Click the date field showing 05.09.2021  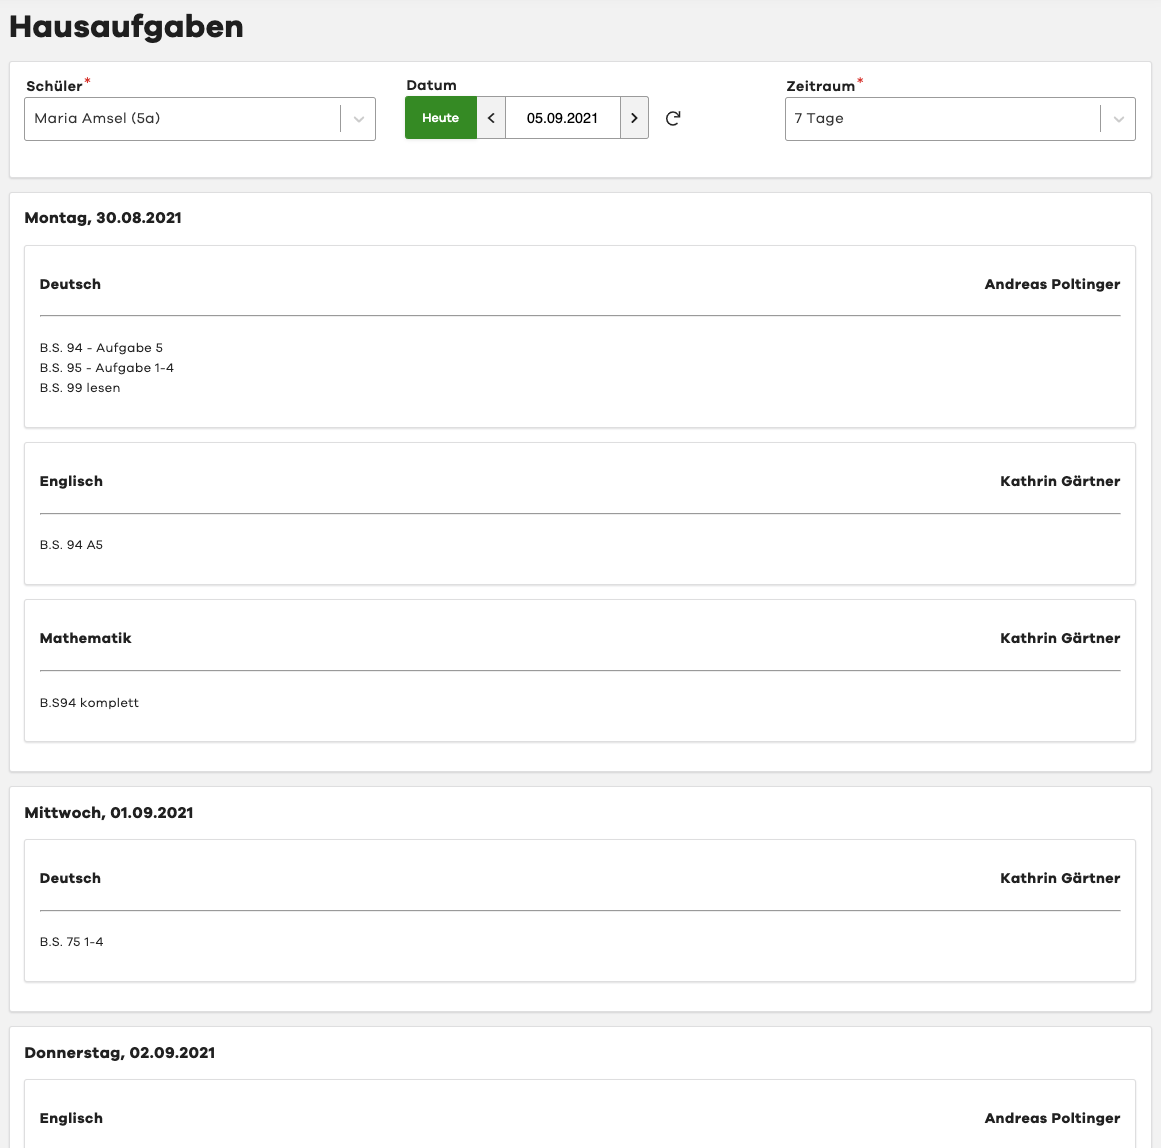[x=562, y=118]
